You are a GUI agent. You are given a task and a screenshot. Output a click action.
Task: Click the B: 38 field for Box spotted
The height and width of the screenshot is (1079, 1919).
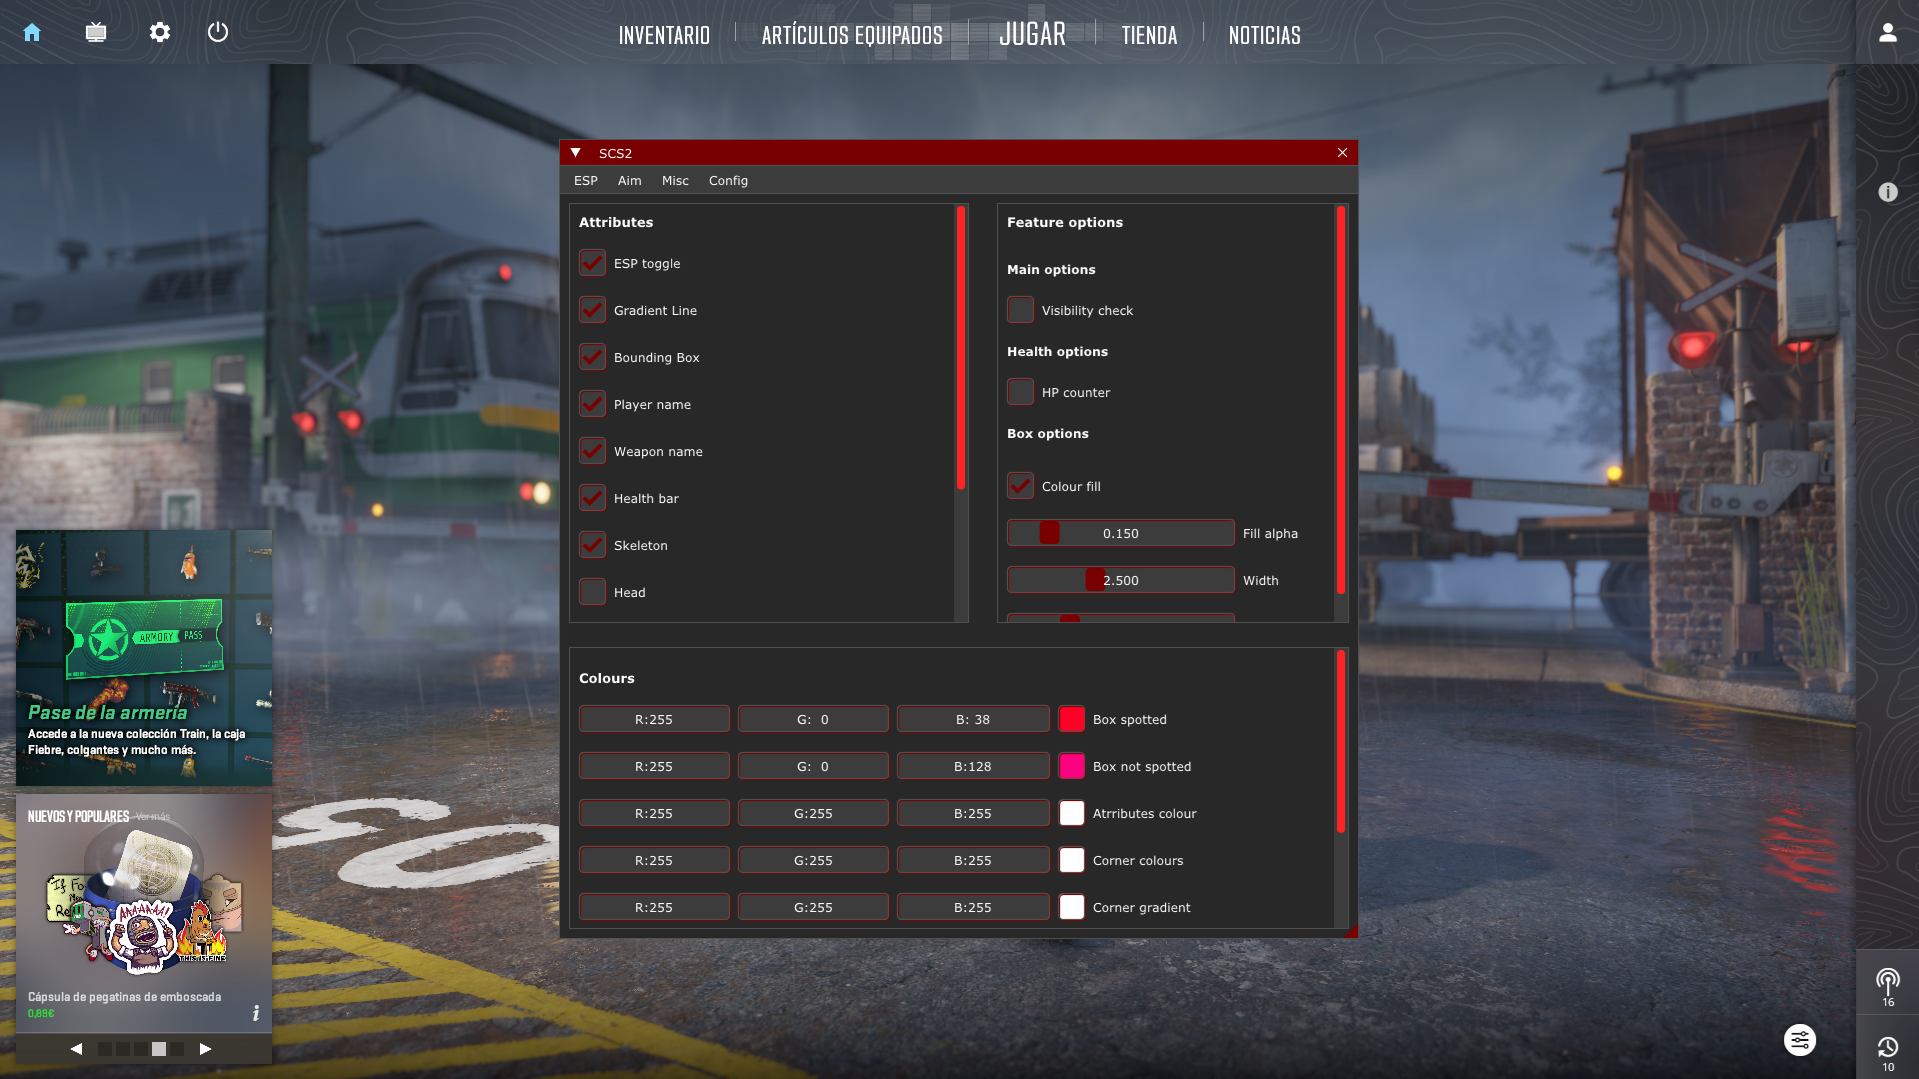click(x=973, y=719)
